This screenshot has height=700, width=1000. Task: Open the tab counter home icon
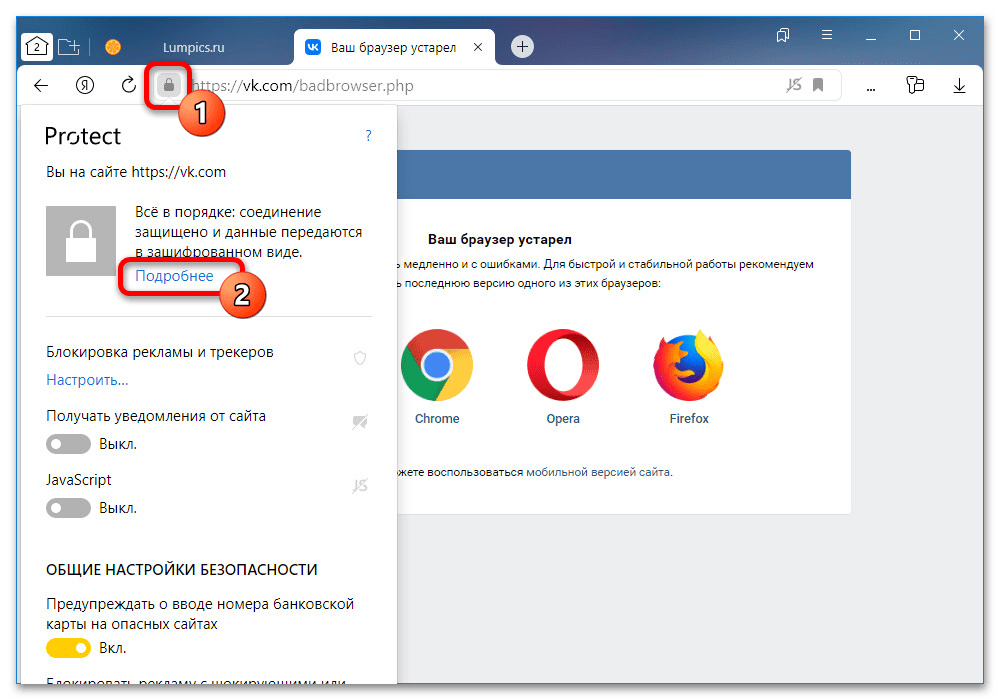pyautogui.click(x=36, y=47)
